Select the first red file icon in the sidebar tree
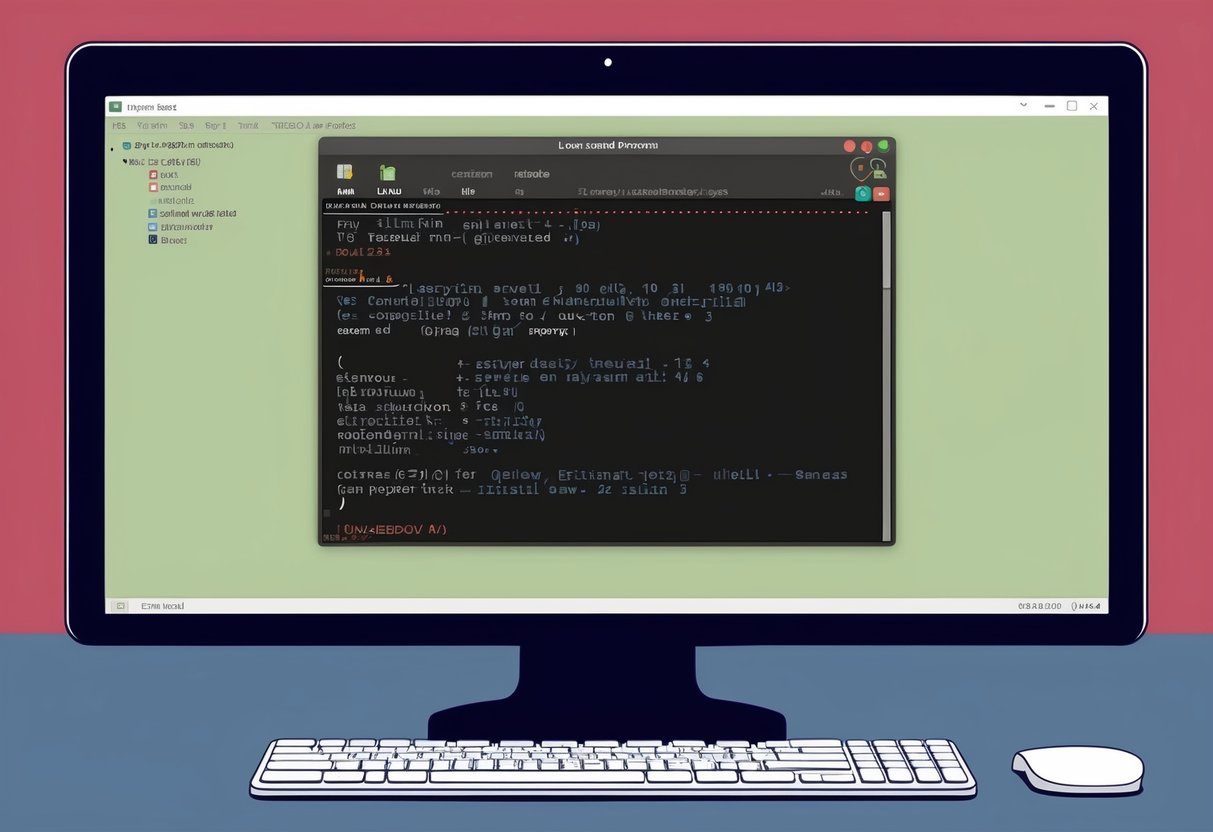Image resolution: width=1213 pixels, height=832 pixels. pos(153,174)
